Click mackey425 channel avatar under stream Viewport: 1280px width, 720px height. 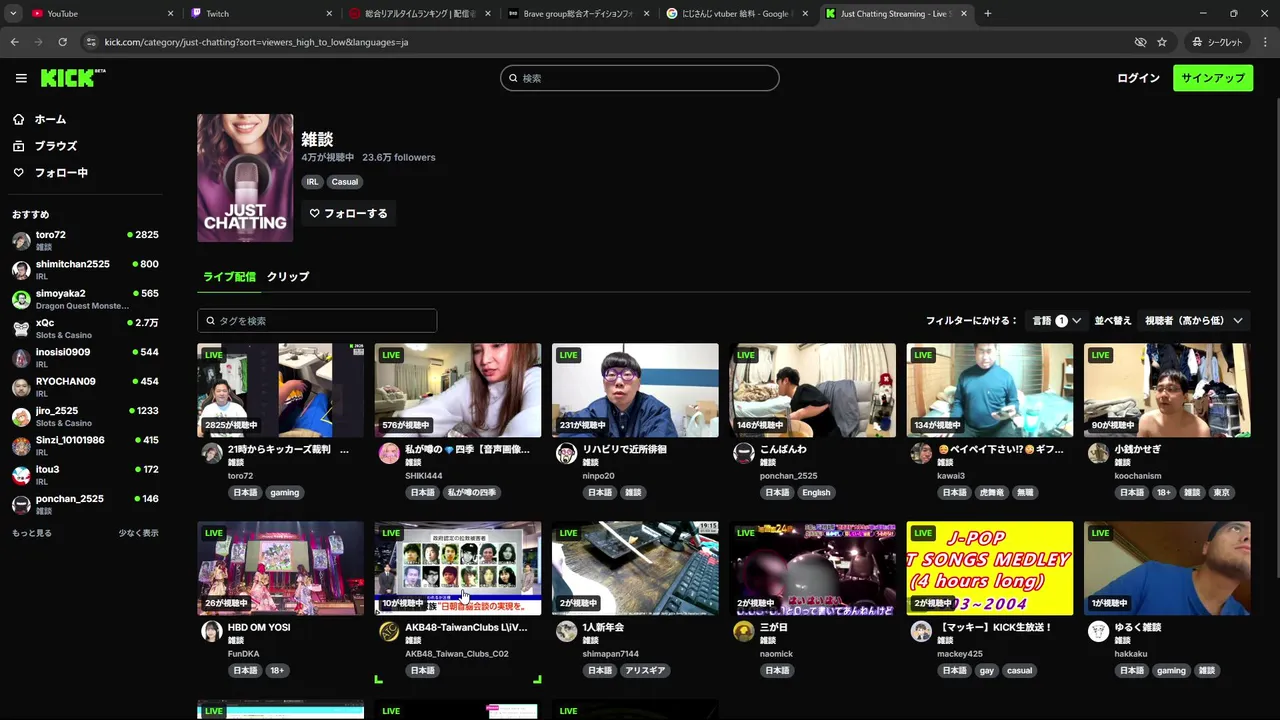[x=921, y=632]
